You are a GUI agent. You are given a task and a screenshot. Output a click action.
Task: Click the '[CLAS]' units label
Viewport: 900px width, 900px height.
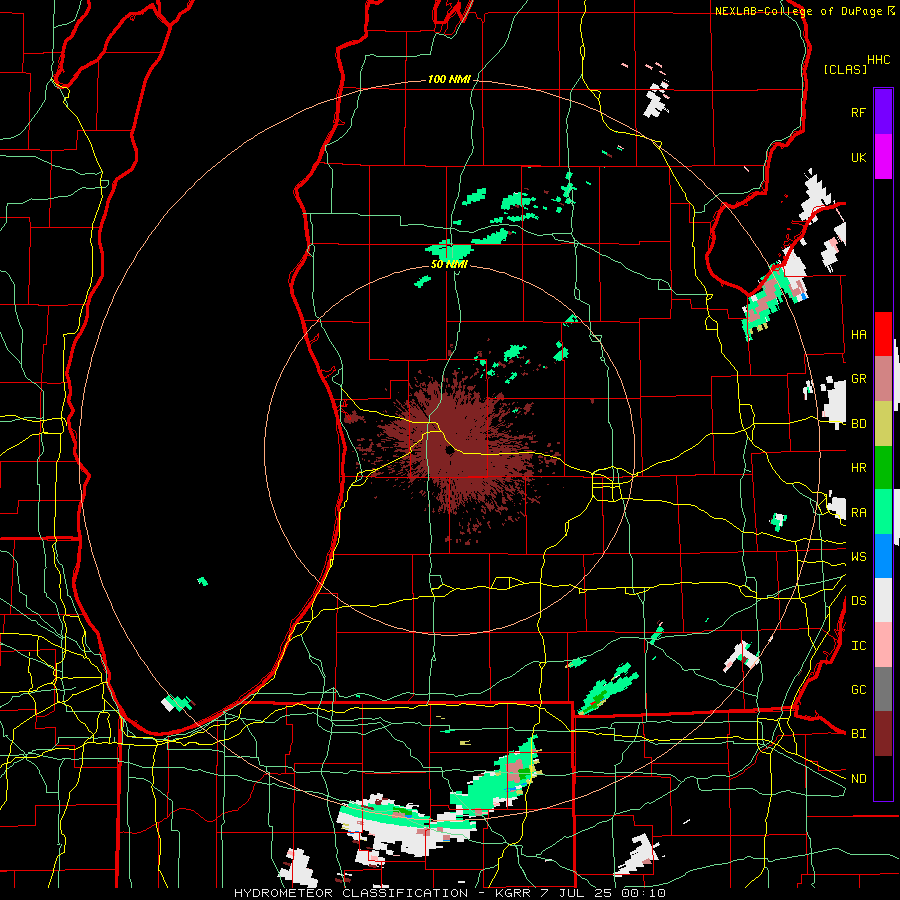(845, 69)
